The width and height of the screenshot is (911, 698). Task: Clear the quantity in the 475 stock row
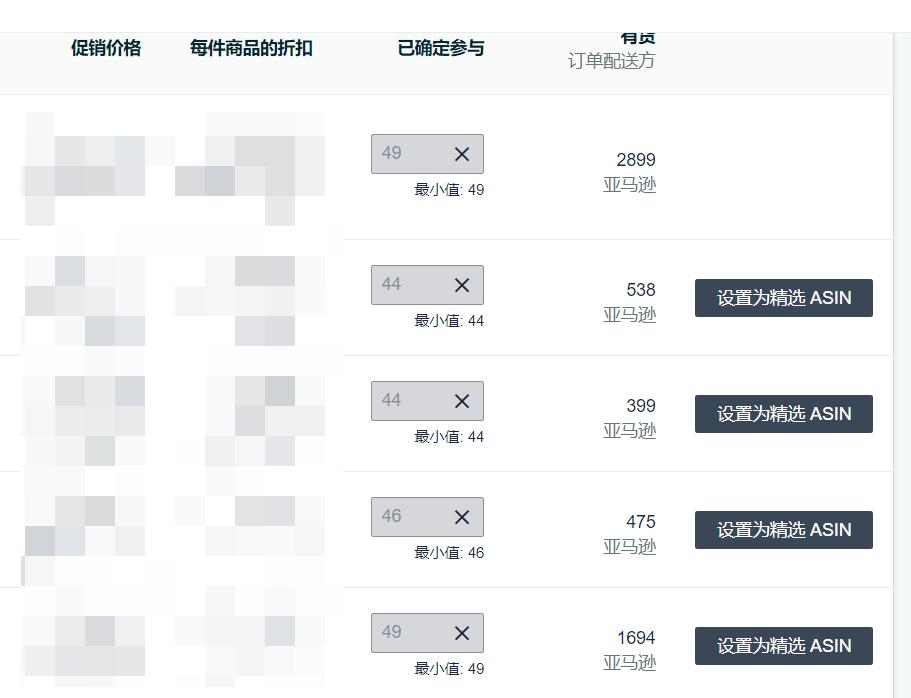[x=462, y=517]
